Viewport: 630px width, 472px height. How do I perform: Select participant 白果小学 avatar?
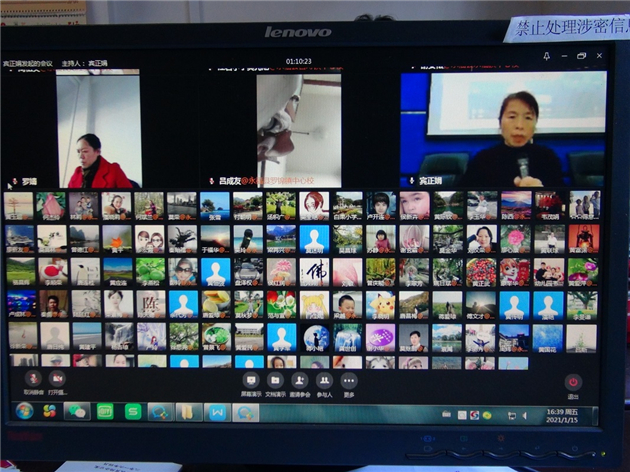click(x=348, y=206)
